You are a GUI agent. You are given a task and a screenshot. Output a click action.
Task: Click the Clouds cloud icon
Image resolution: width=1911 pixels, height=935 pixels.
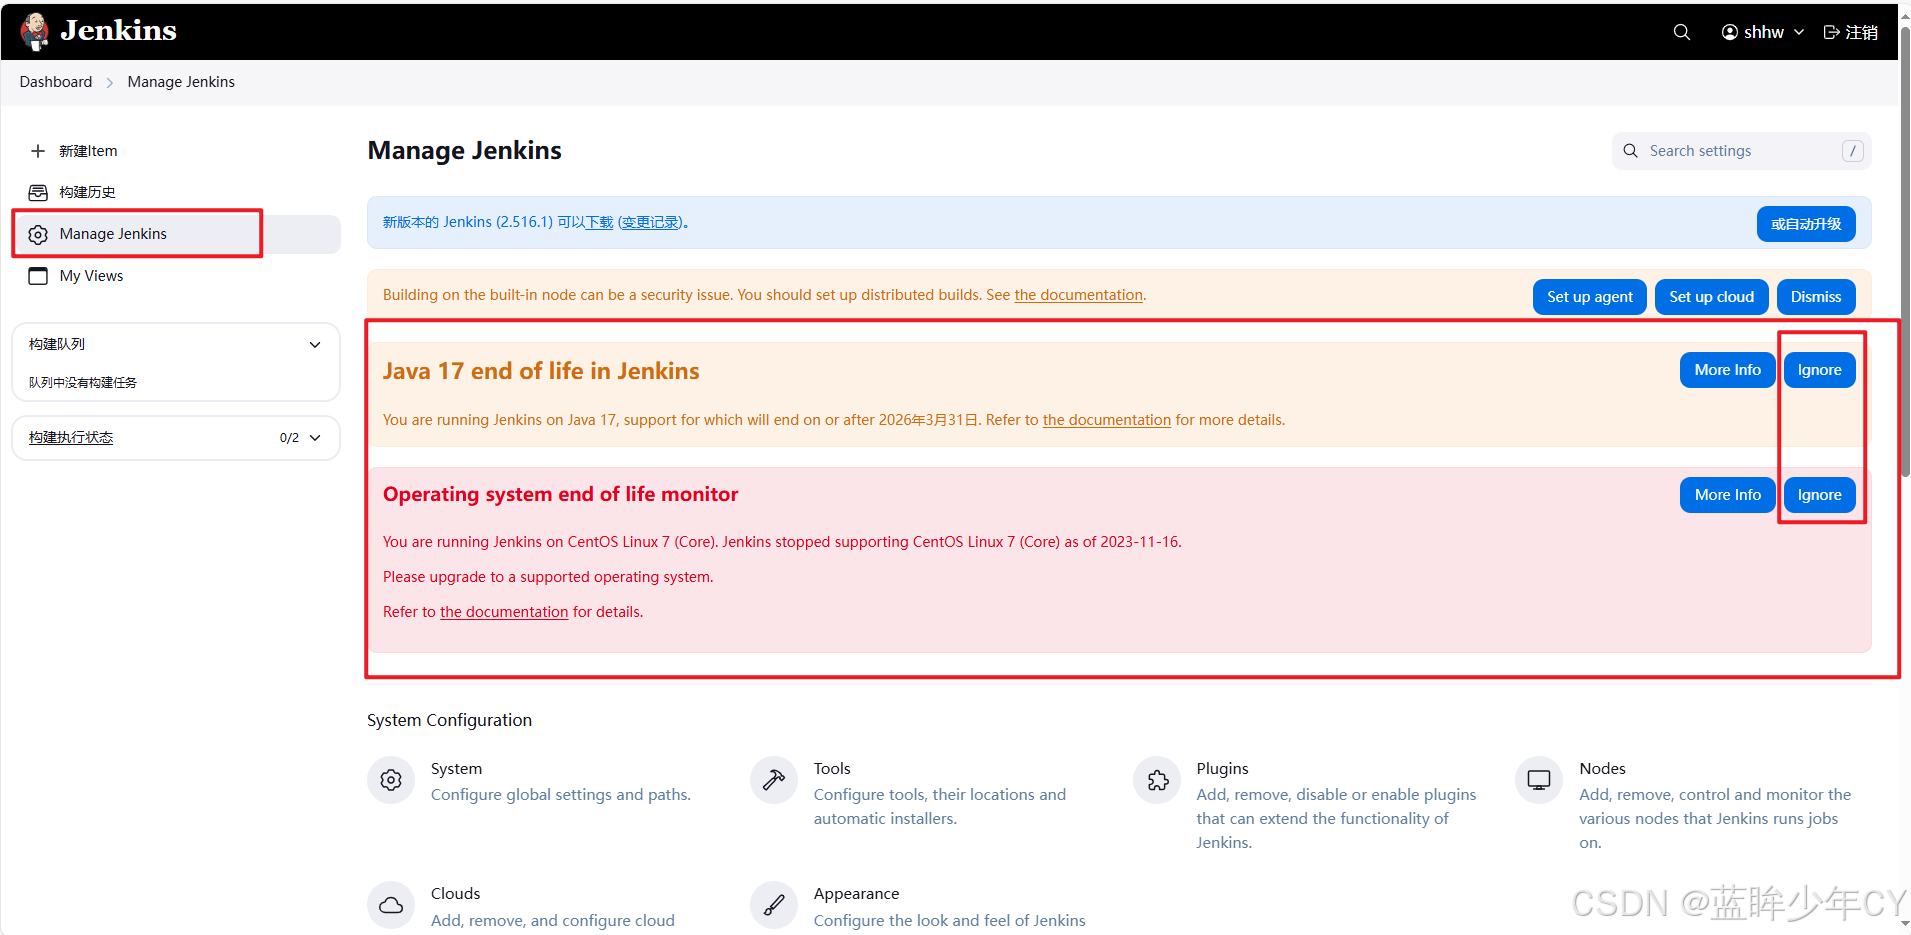coord(391,905)
